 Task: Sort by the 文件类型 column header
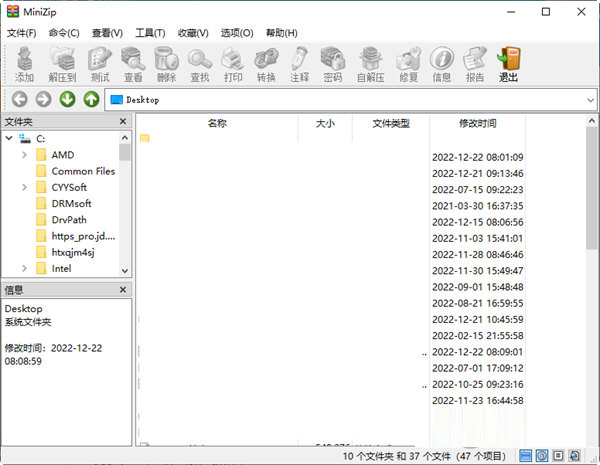click(391, 123)
